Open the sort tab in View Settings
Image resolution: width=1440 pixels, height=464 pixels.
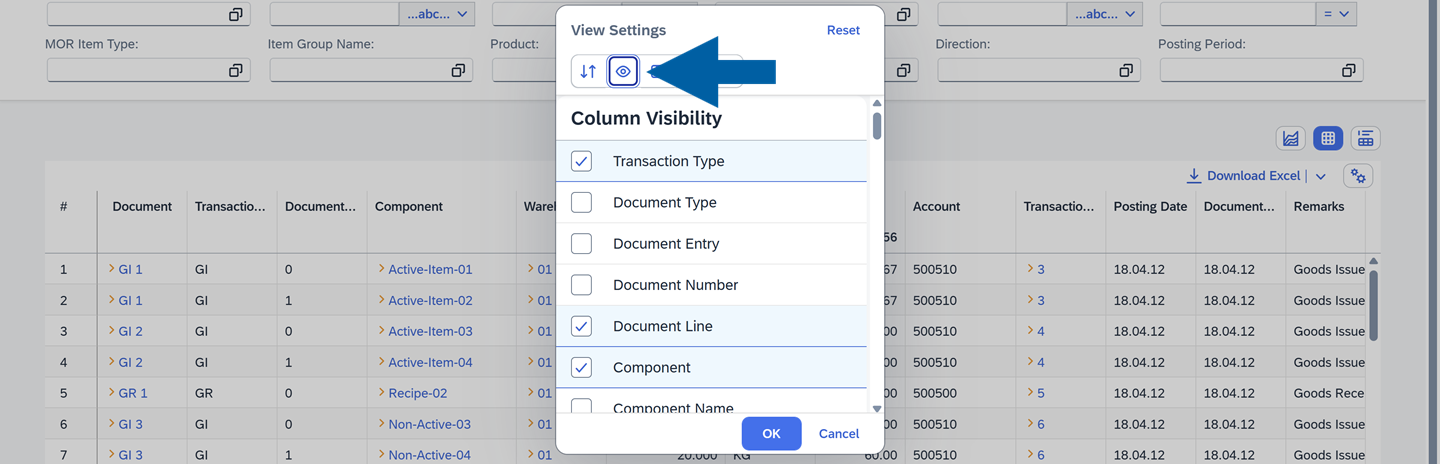click(x=588, y=71)
